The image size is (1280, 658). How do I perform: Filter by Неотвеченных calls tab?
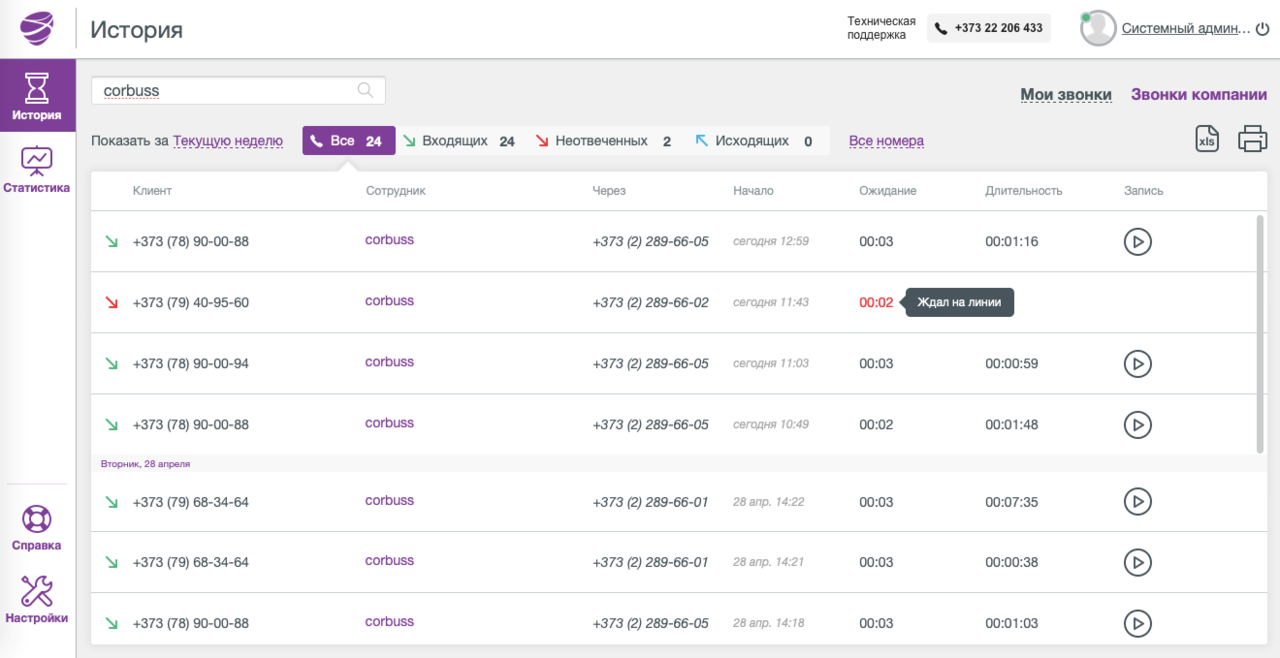pyautogui.click(x=603, y=141)
